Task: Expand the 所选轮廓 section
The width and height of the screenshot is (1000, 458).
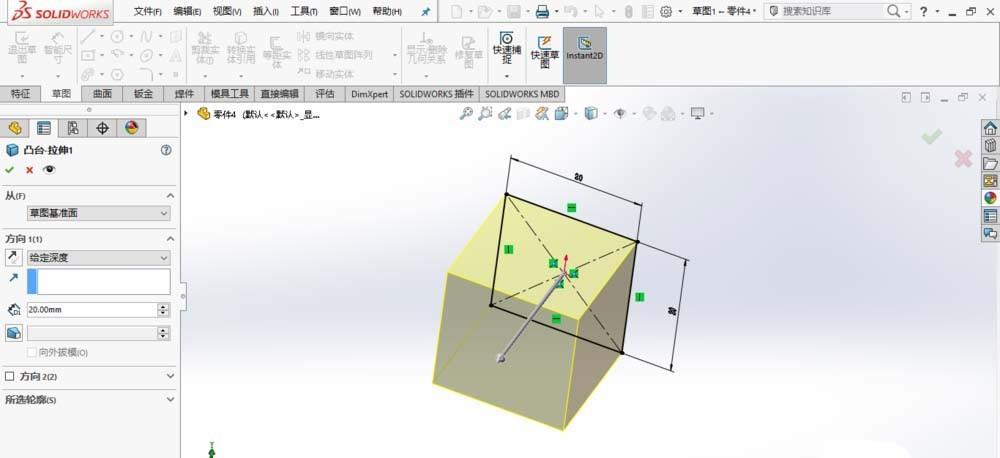Action: tap(170, 399)
